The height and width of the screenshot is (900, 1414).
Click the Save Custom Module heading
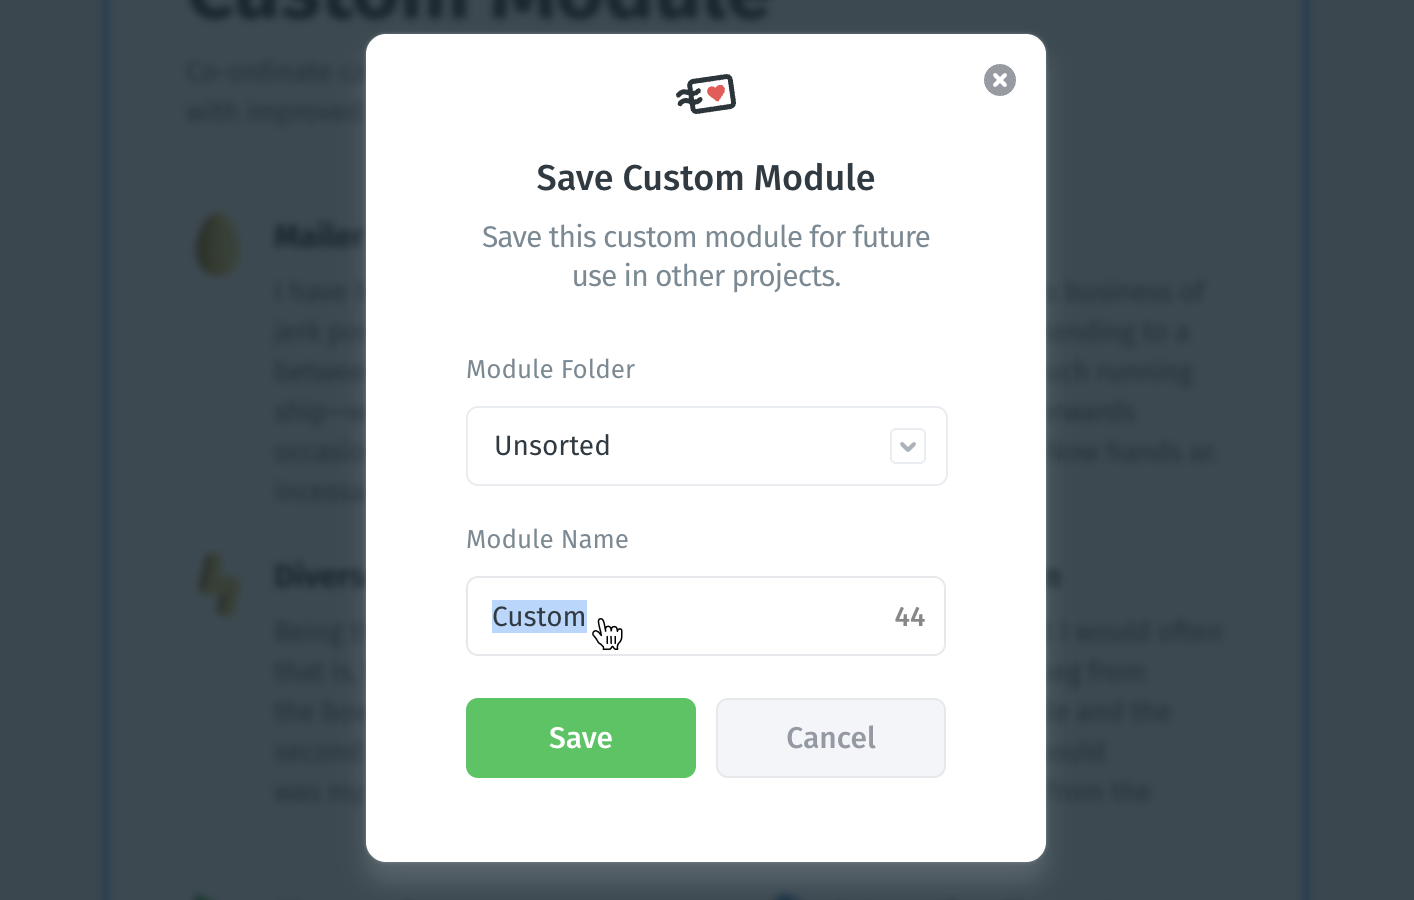[706, 178]
